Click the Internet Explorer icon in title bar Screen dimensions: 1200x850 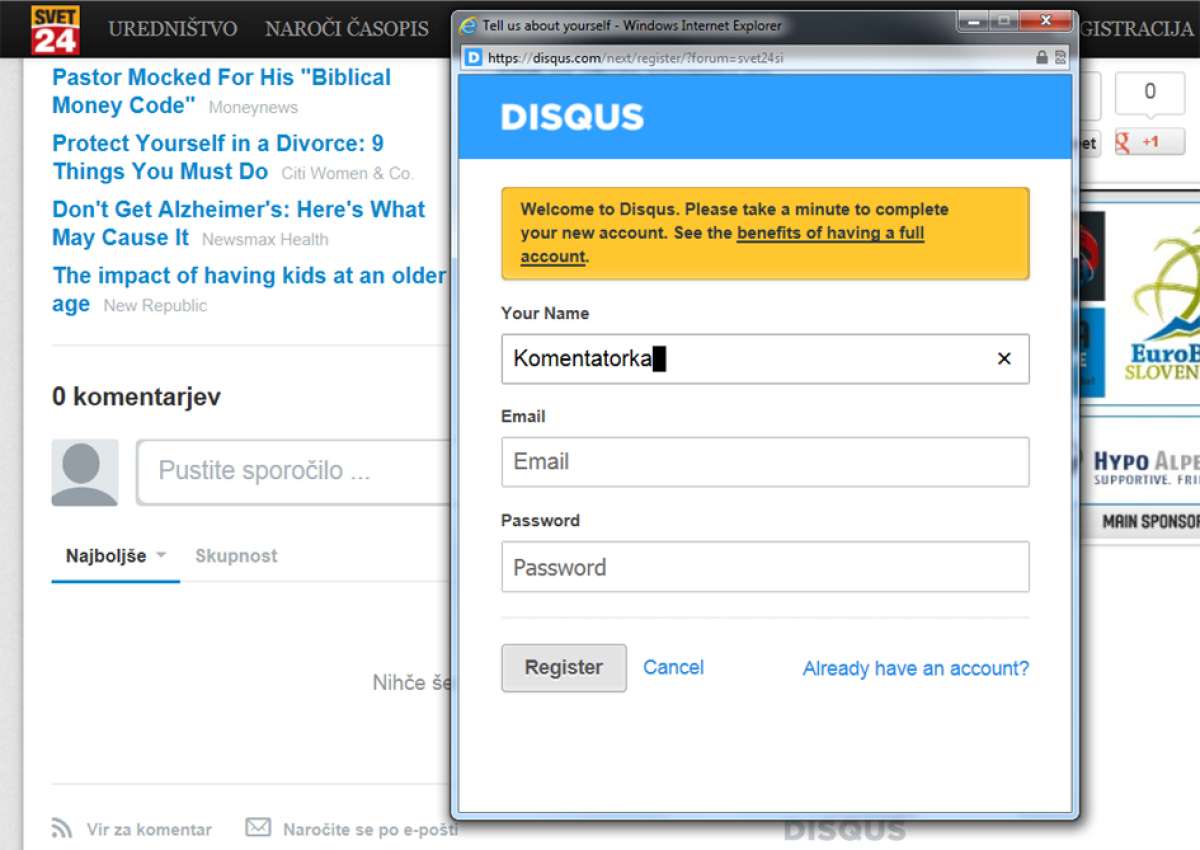[468, 25]
